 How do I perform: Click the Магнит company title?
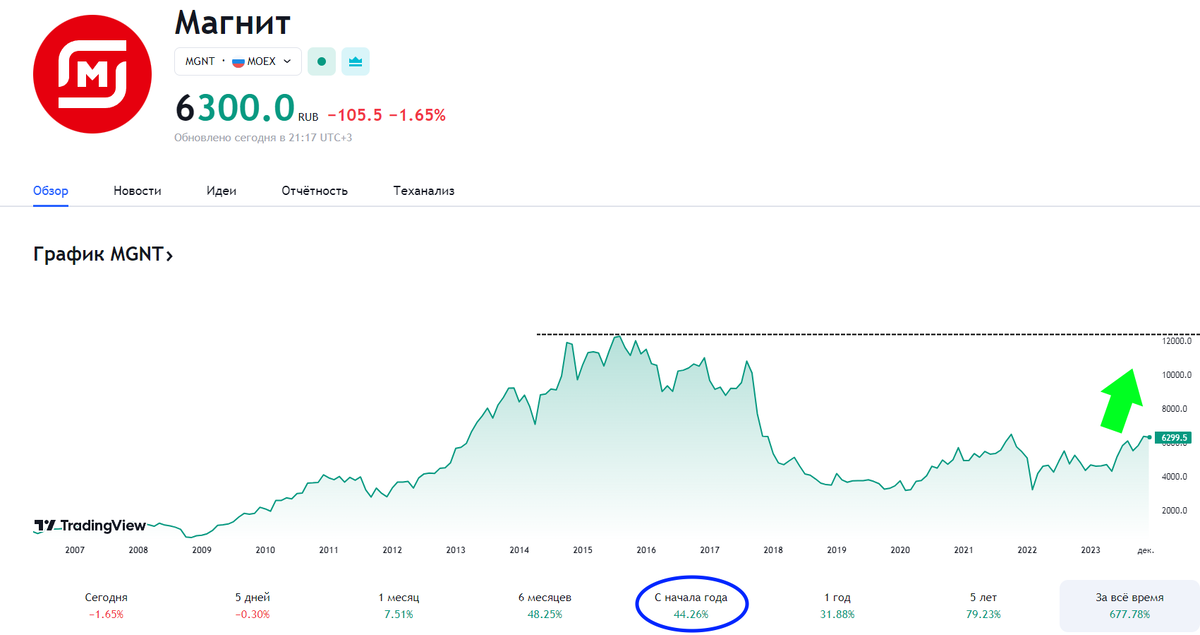232,21
